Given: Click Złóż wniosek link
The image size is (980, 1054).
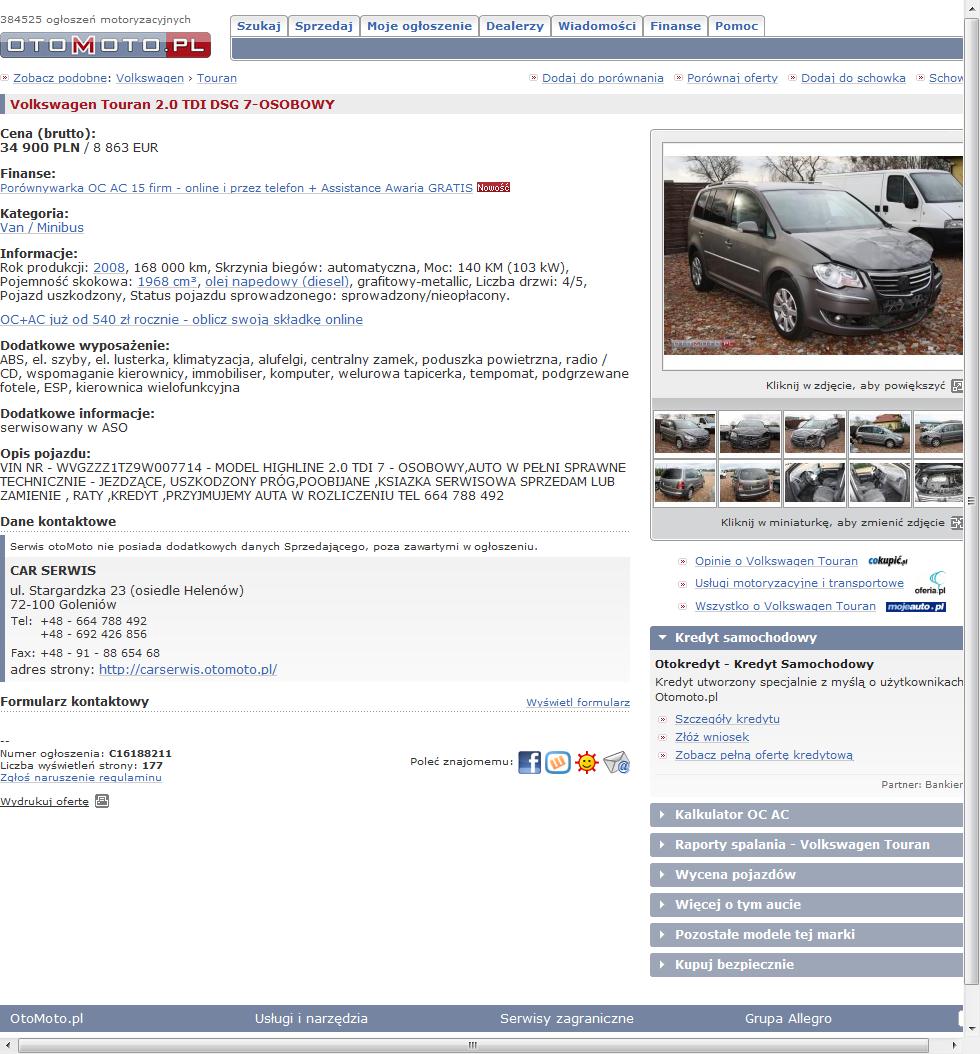Looking at the screenshot, I should coord(712,737).
